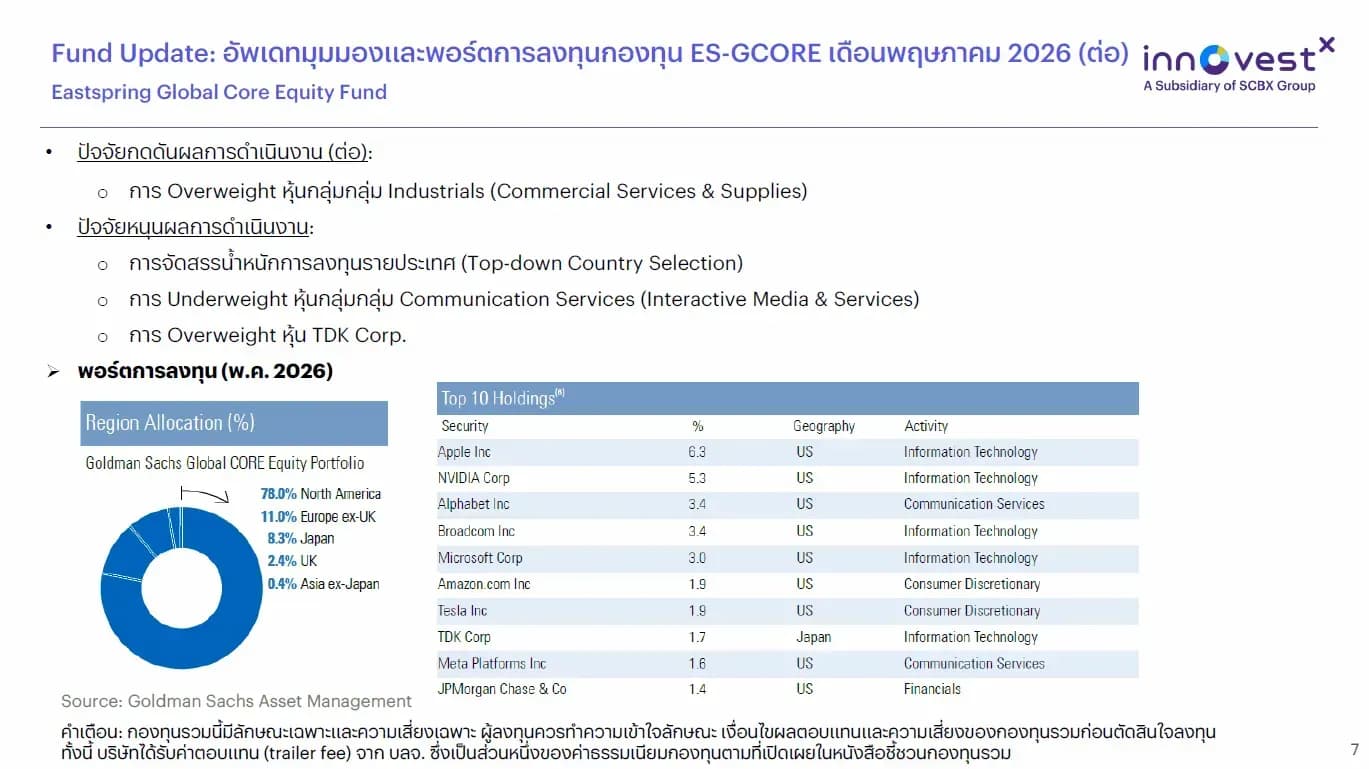Select the 'Top-down Country Selection' bullet
Screen dimensions: 1369x769
click(436, 263)
